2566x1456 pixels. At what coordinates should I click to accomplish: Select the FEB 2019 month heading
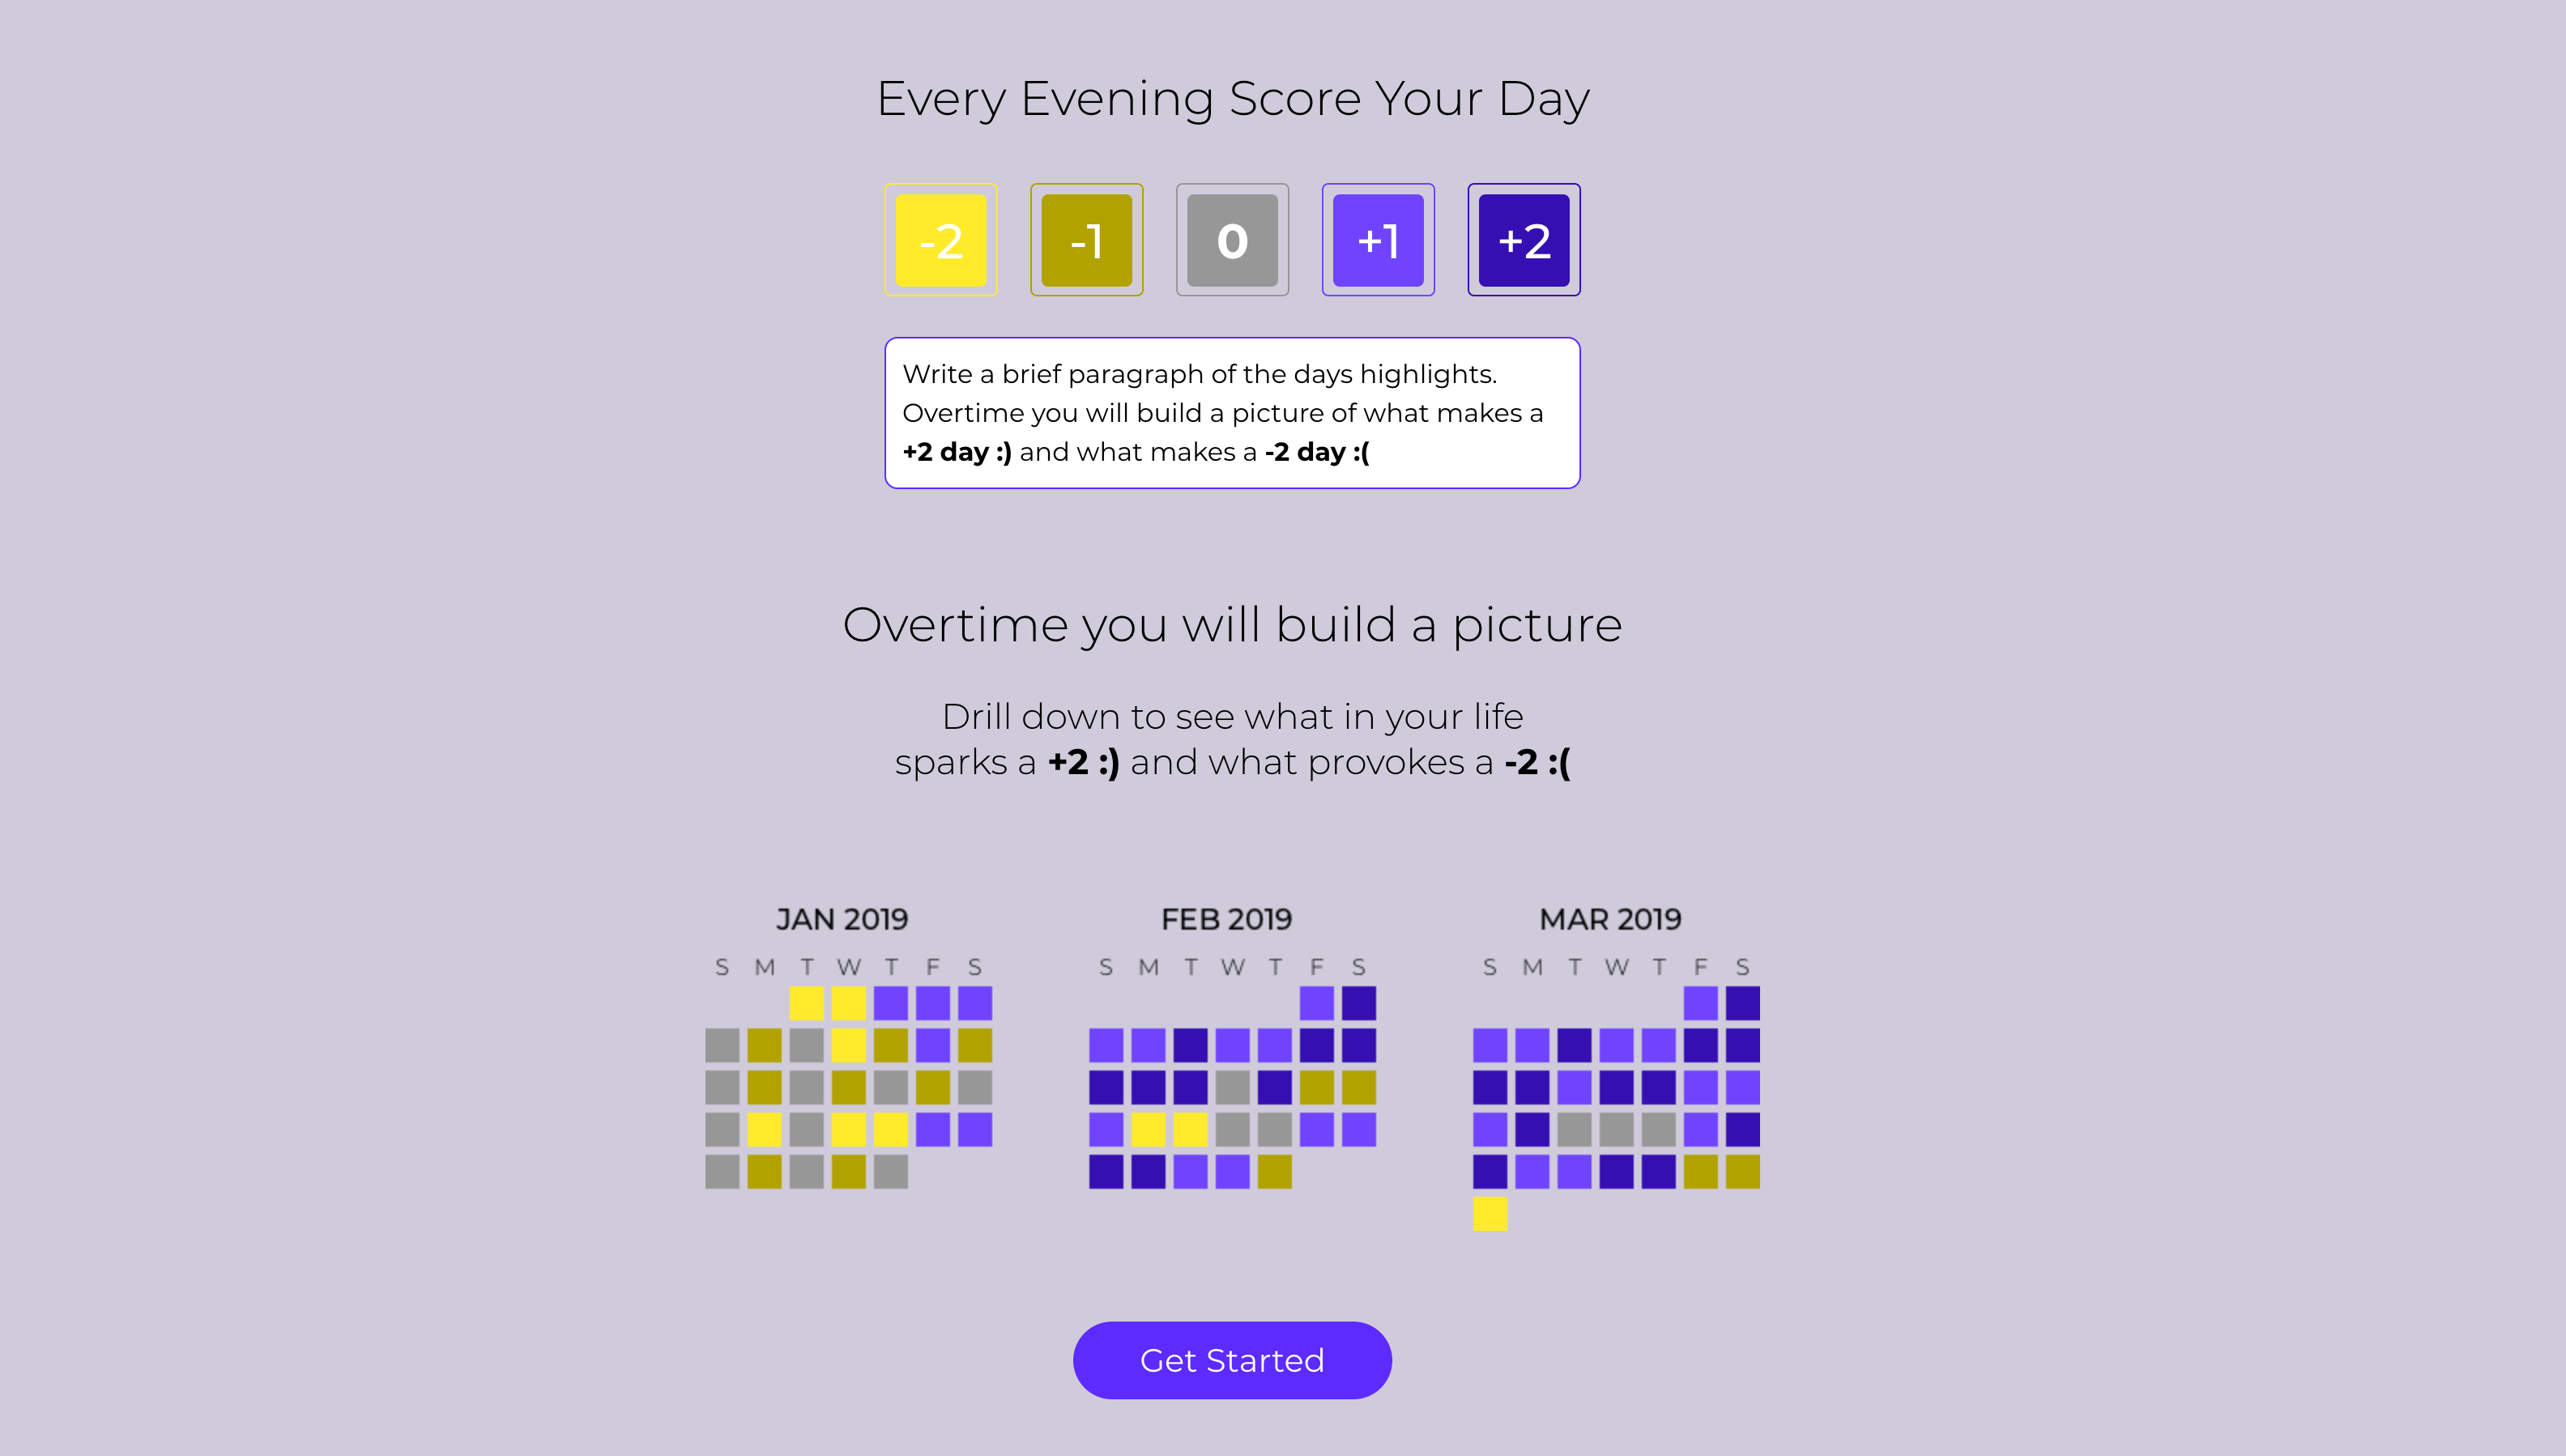tap(1226, 919)
